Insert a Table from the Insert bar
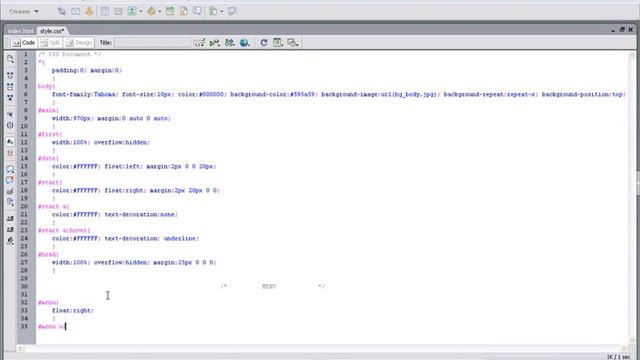The image size is (640, 360). (105, 11)
